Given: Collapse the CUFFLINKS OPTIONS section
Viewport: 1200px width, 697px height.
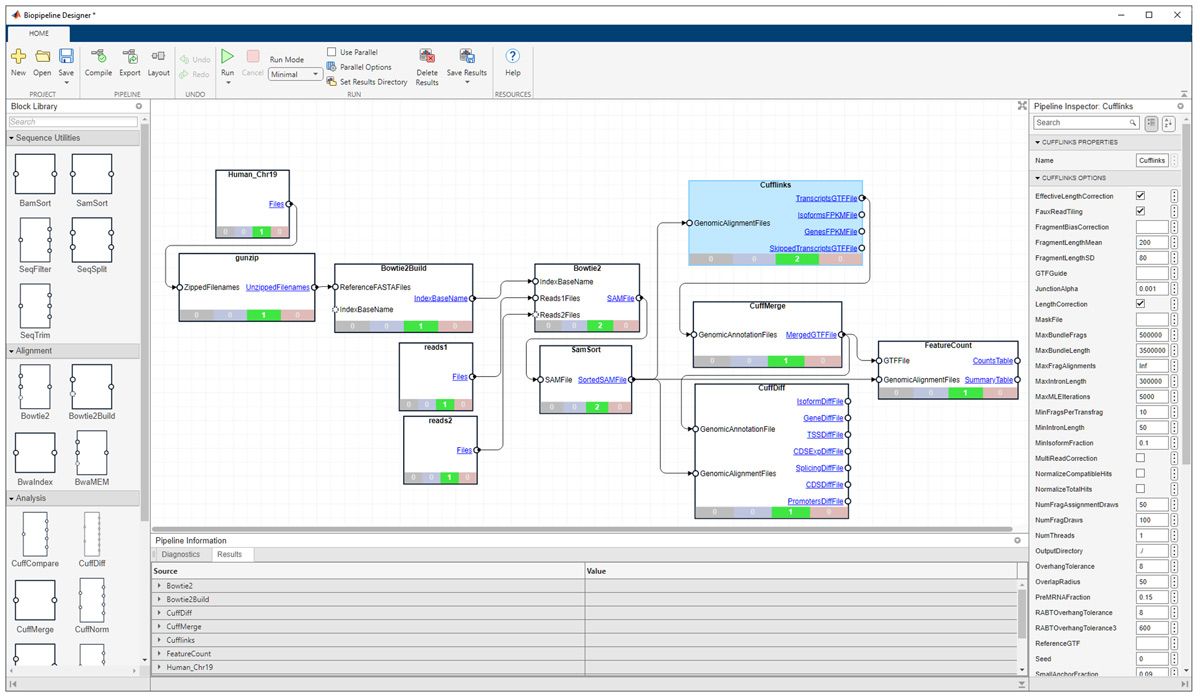Looking at the screenshot, I should (1037, 179).
